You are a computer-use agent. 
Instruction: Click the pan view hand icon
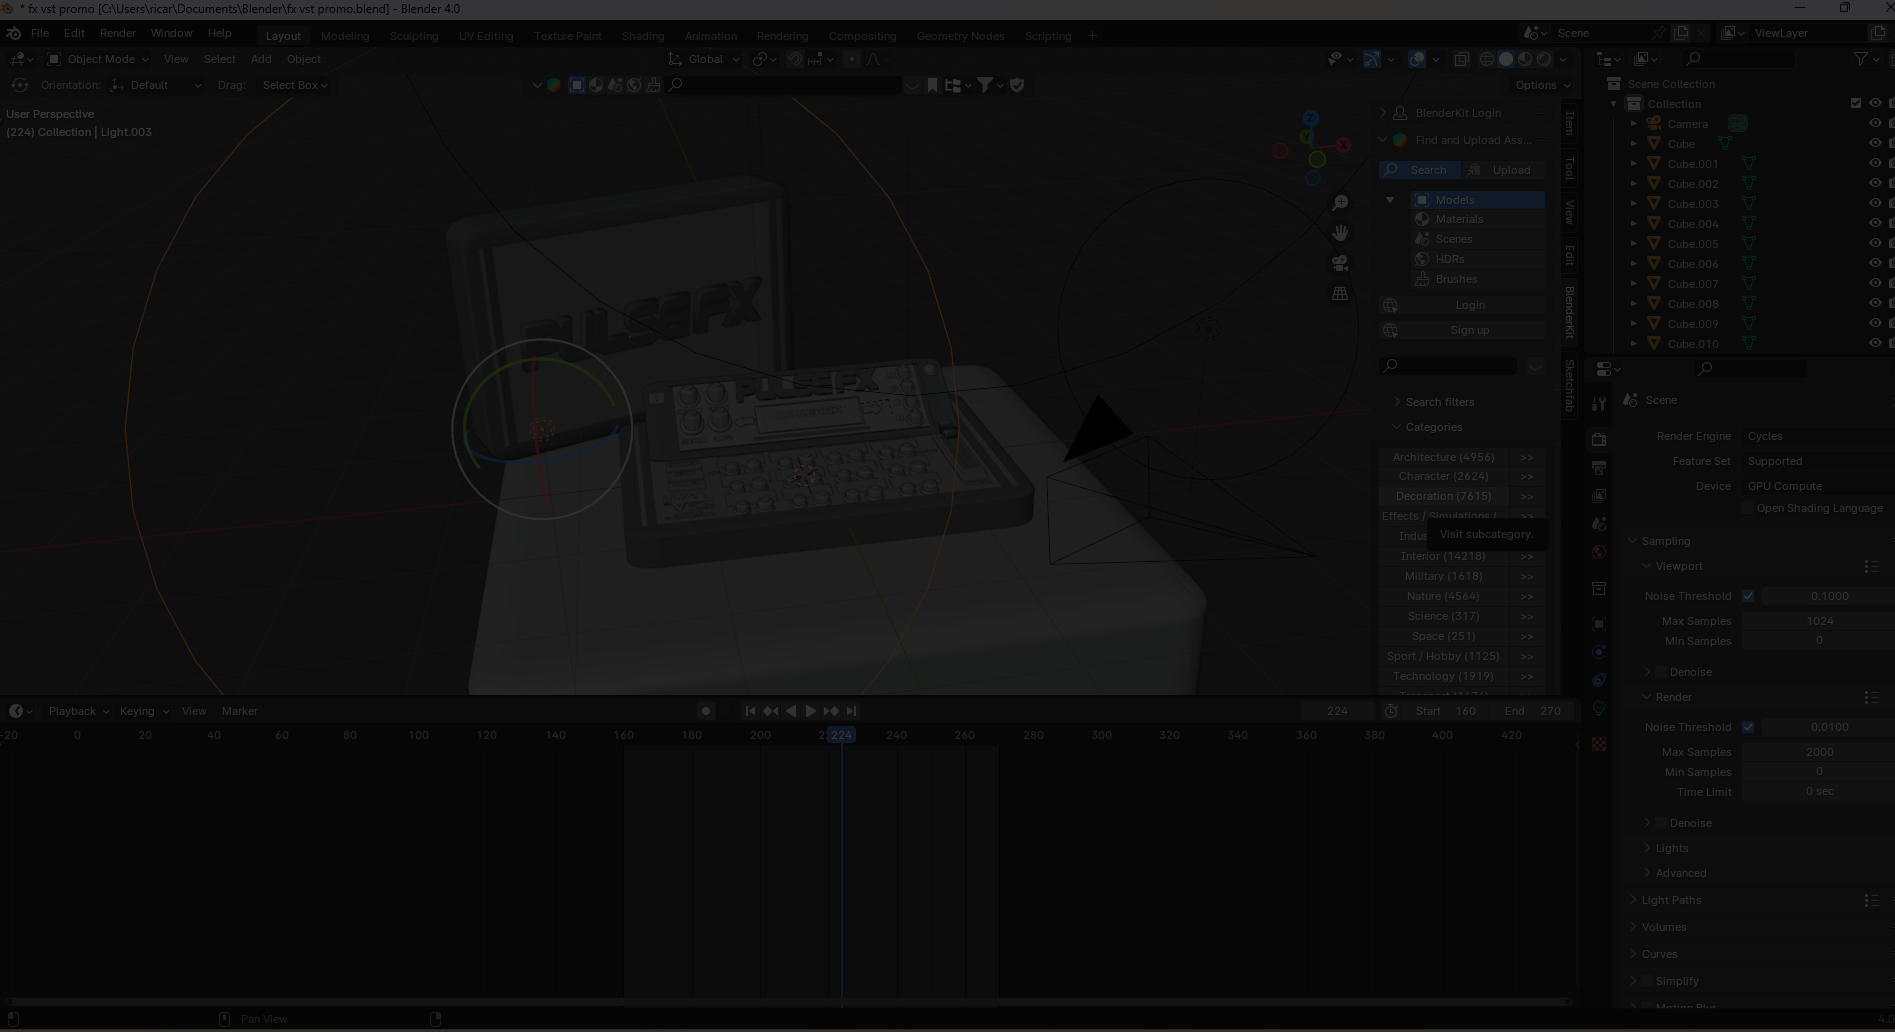[1340, 233]
